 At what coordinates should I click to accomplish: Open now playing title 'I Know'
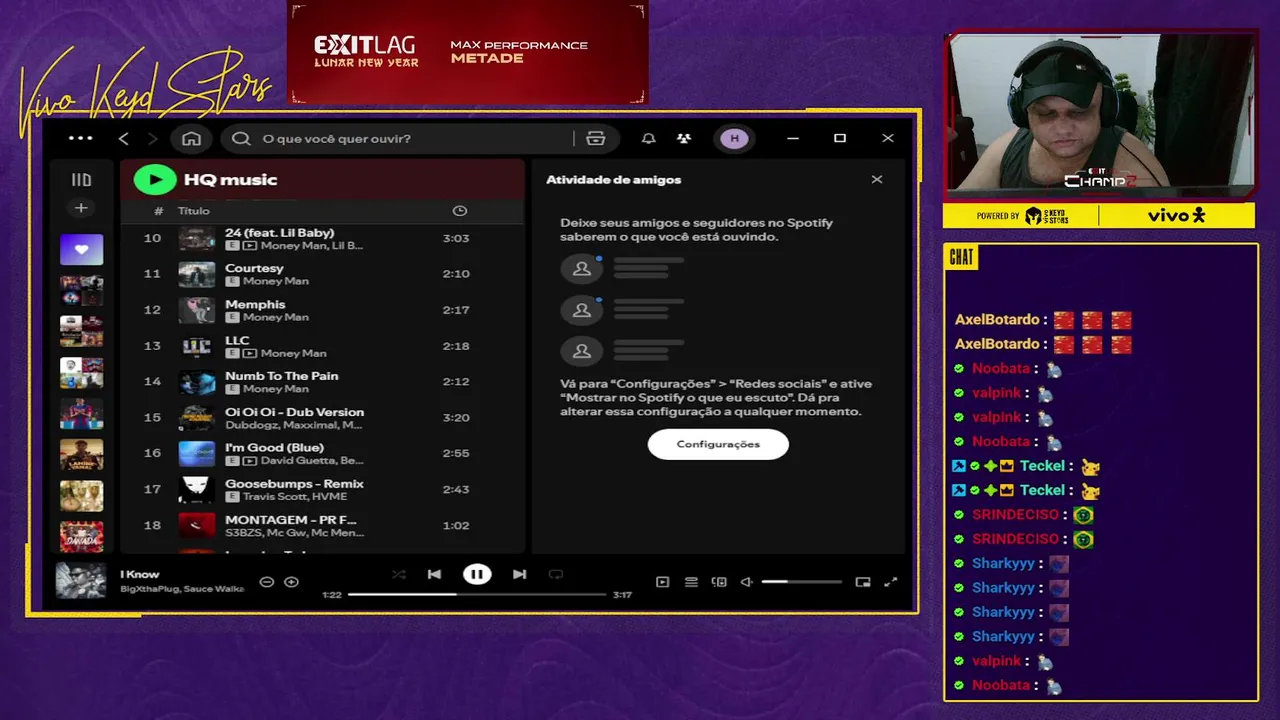tap(140, 574)
